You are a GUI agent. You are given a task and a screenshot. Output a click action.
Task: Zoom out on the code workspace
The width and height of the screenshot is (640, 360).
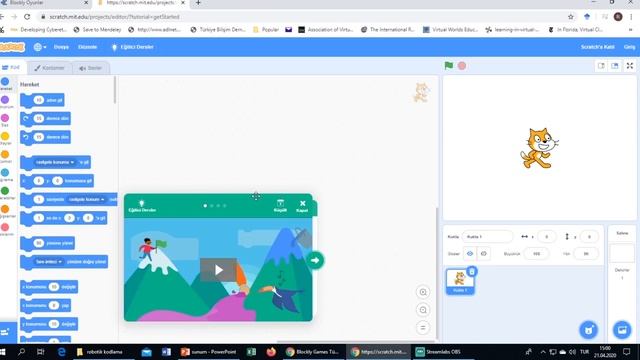click(423, 310)
